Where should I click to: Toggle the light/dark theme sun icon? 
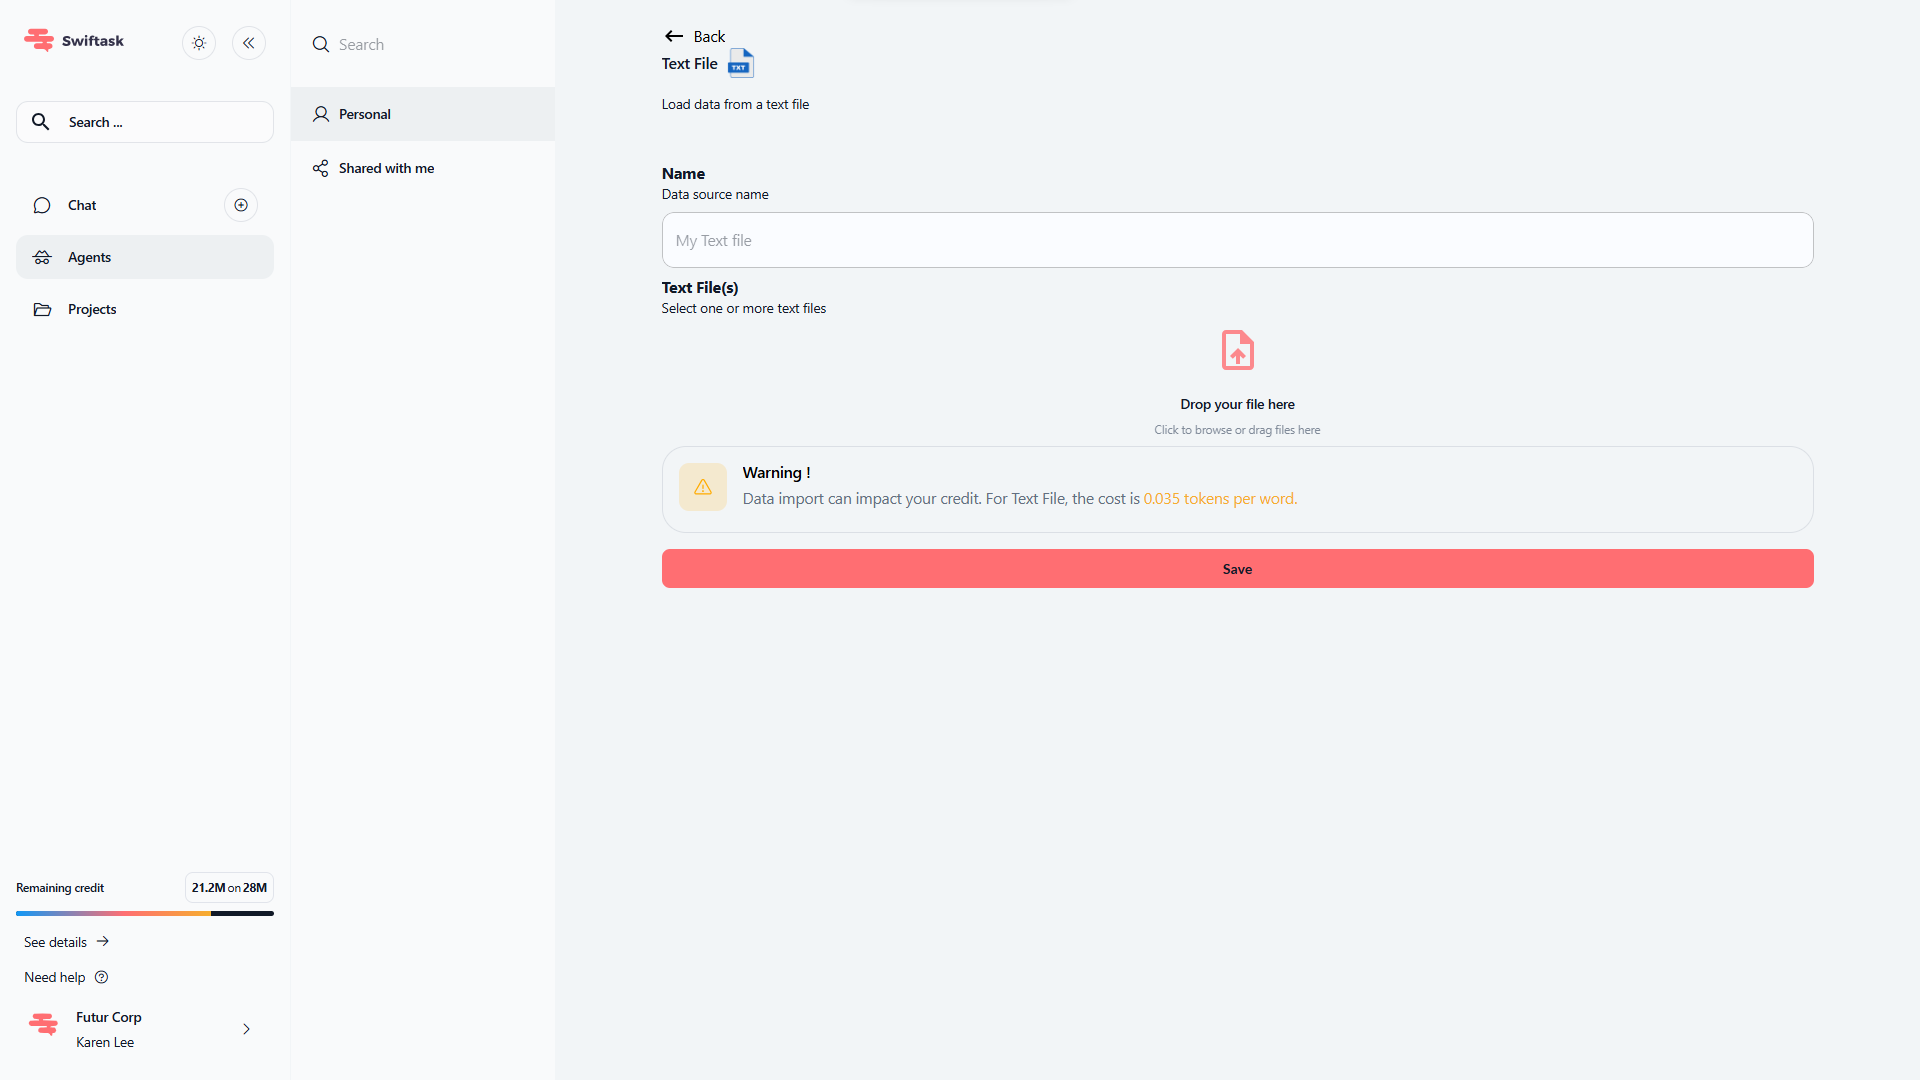tap(199, 43)
